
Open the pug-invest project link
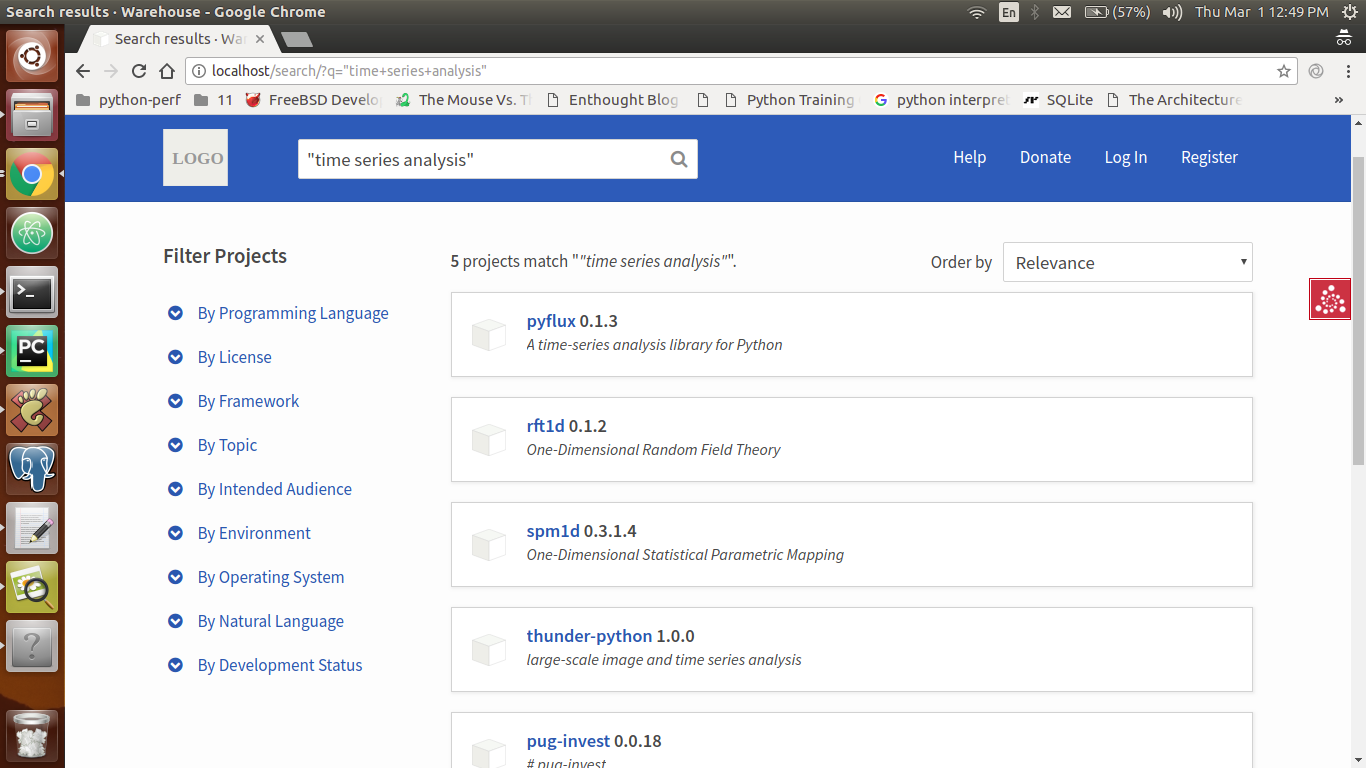(568, 741)
